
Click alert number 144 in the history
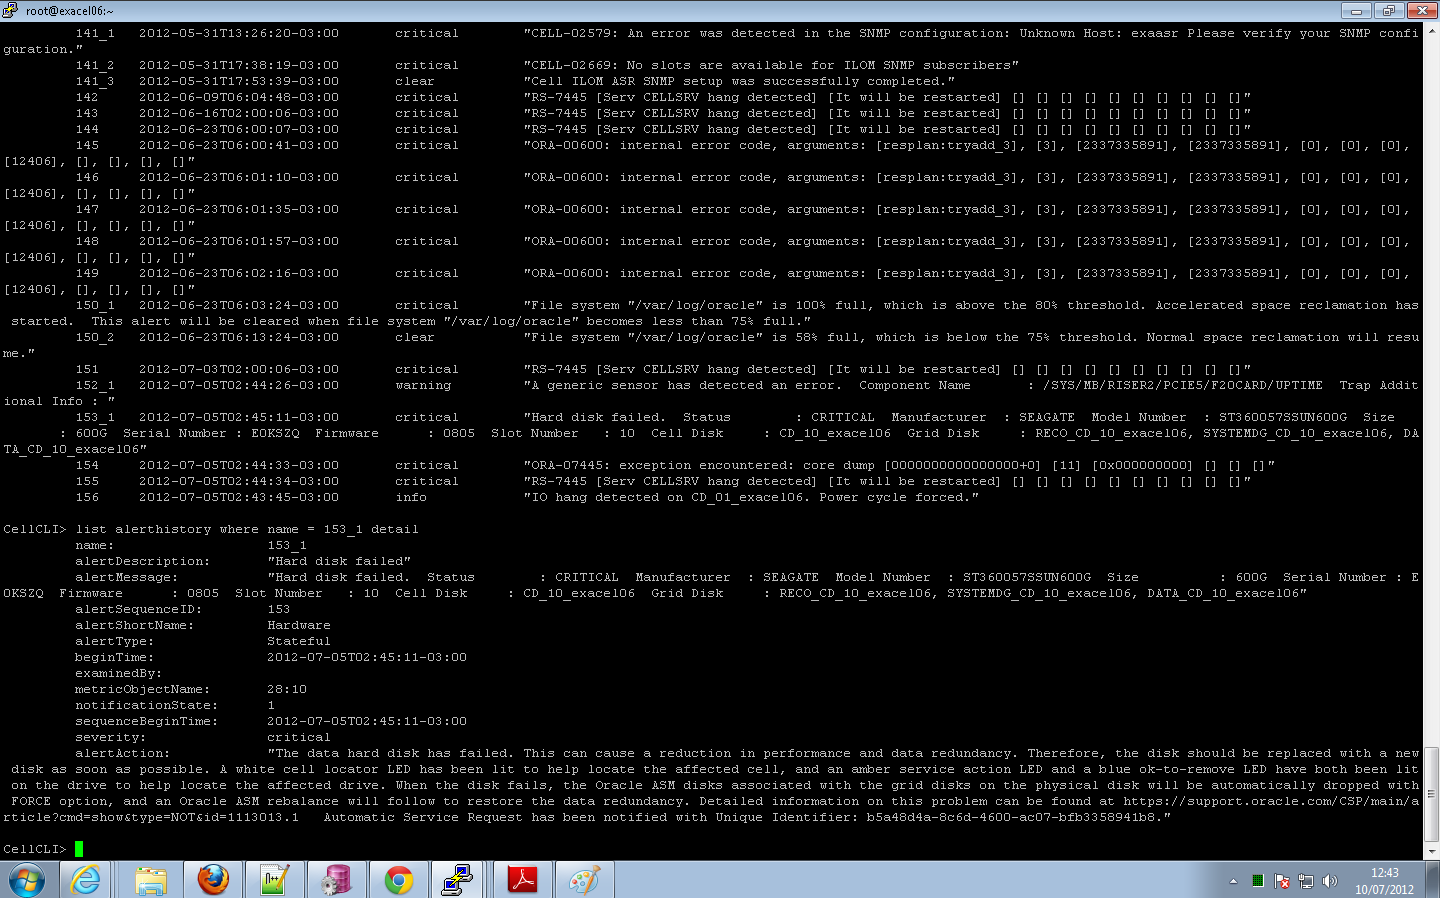pos(87,129)
